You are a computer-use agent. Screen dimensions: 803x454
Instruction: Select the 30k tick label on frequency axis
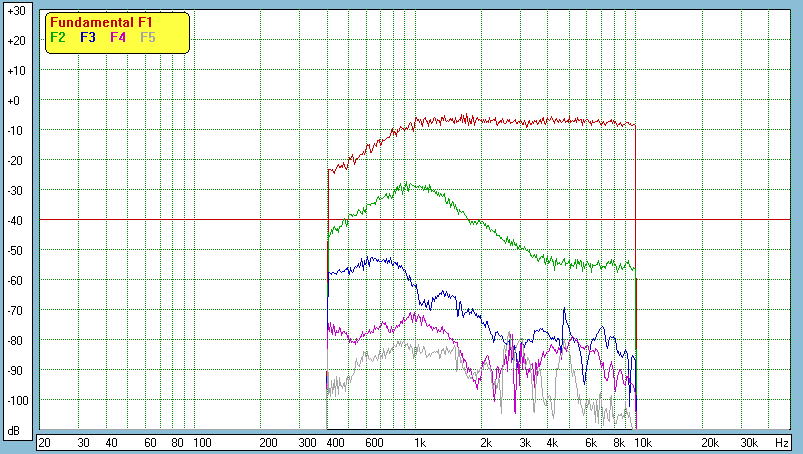coord(747,442)
